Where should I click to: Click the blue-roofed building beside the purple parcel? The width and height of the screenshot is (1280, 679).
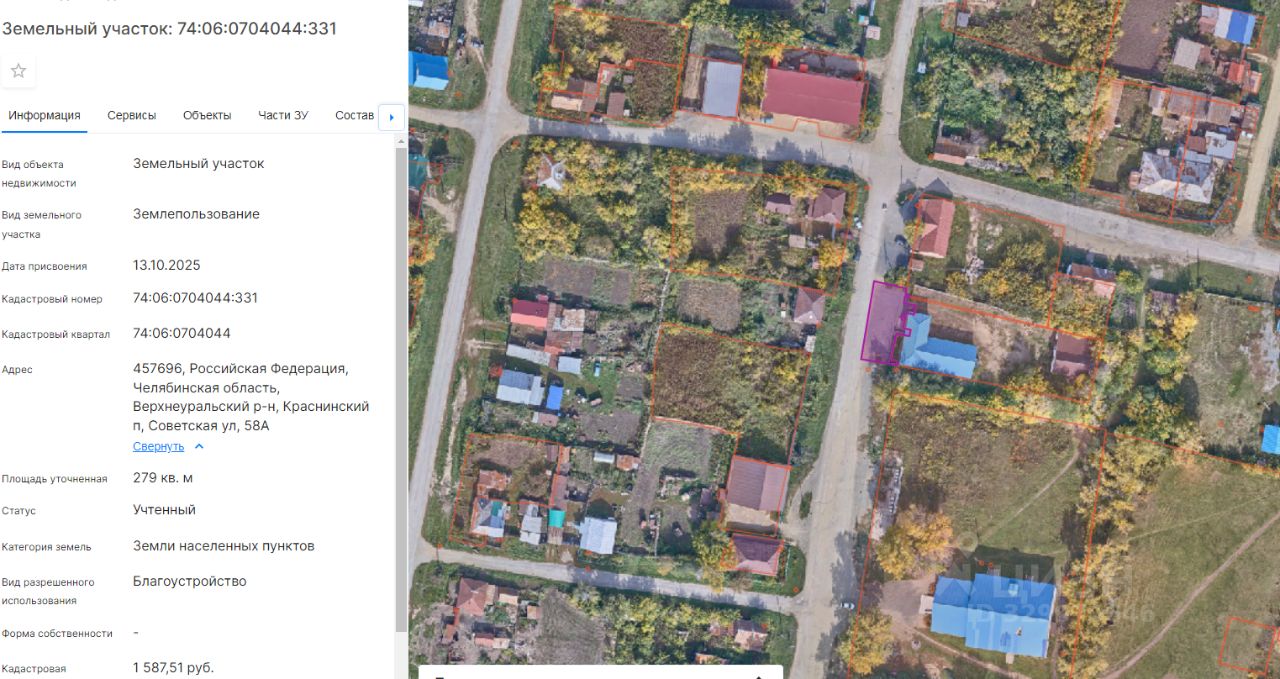938,349
